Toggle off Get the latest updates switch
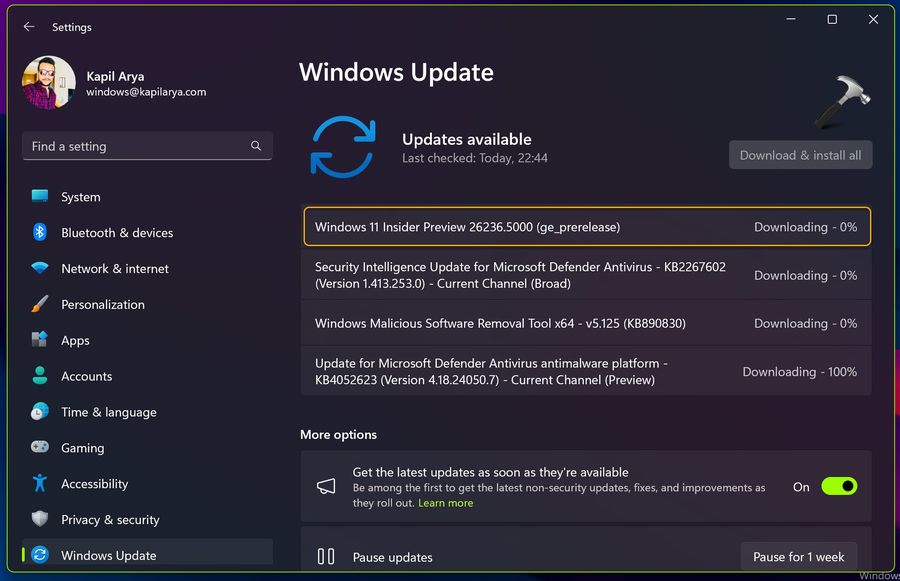The image size is (900, 581). point(839,486)
